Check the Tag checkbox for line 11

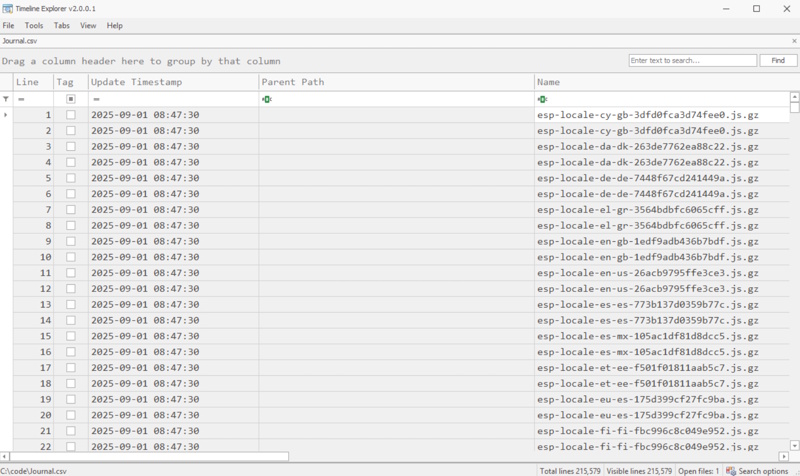pos(71,273)
